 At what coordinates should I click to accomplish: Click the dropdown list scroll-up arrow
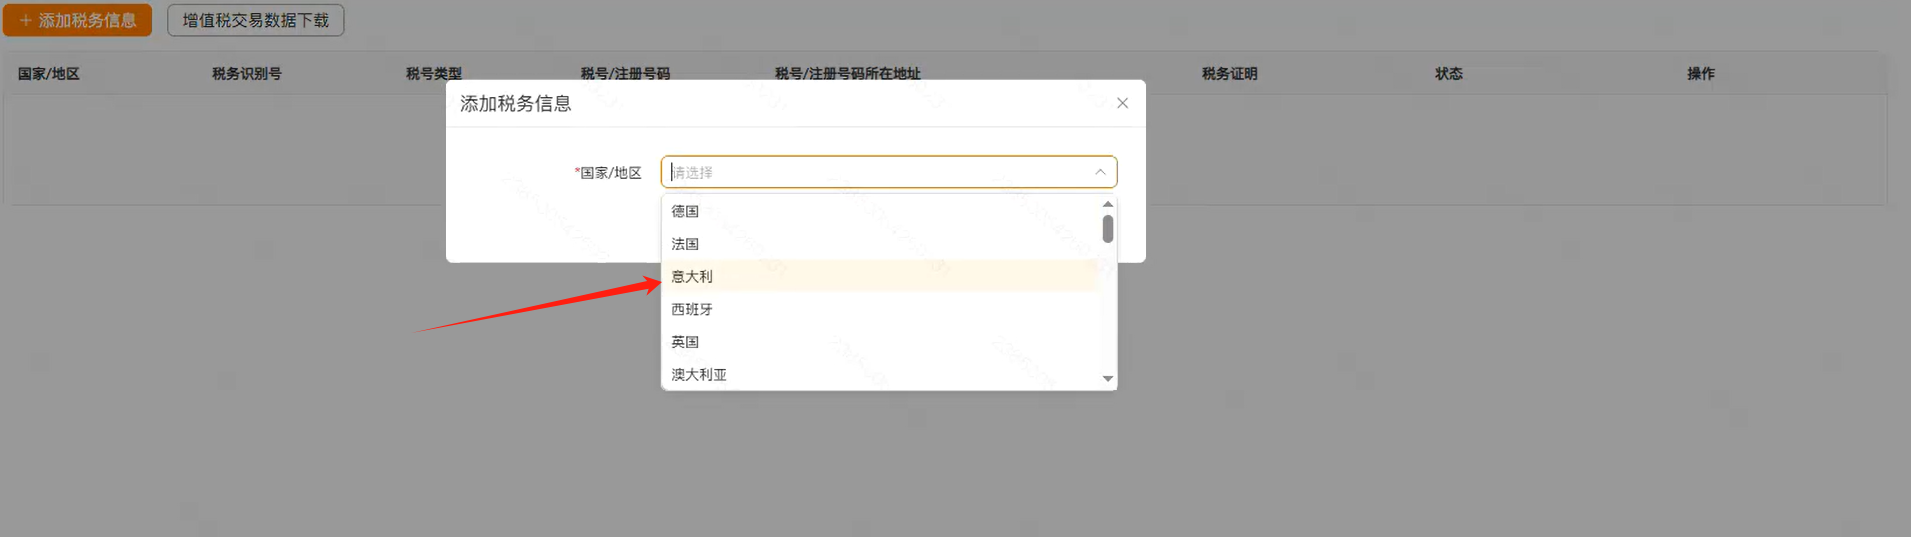(1107, 204)
